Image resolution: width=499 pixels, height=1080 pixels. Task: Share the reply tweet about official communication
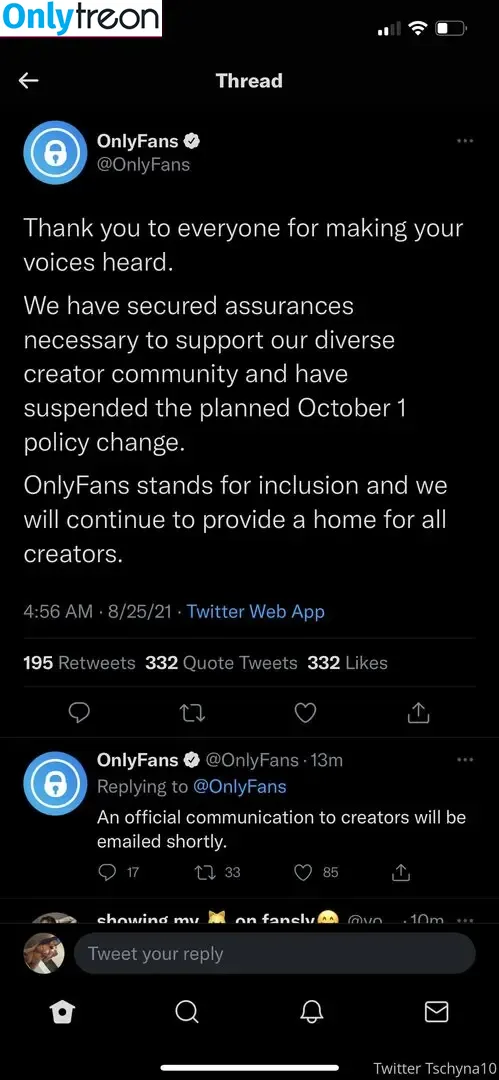(401, 872)
